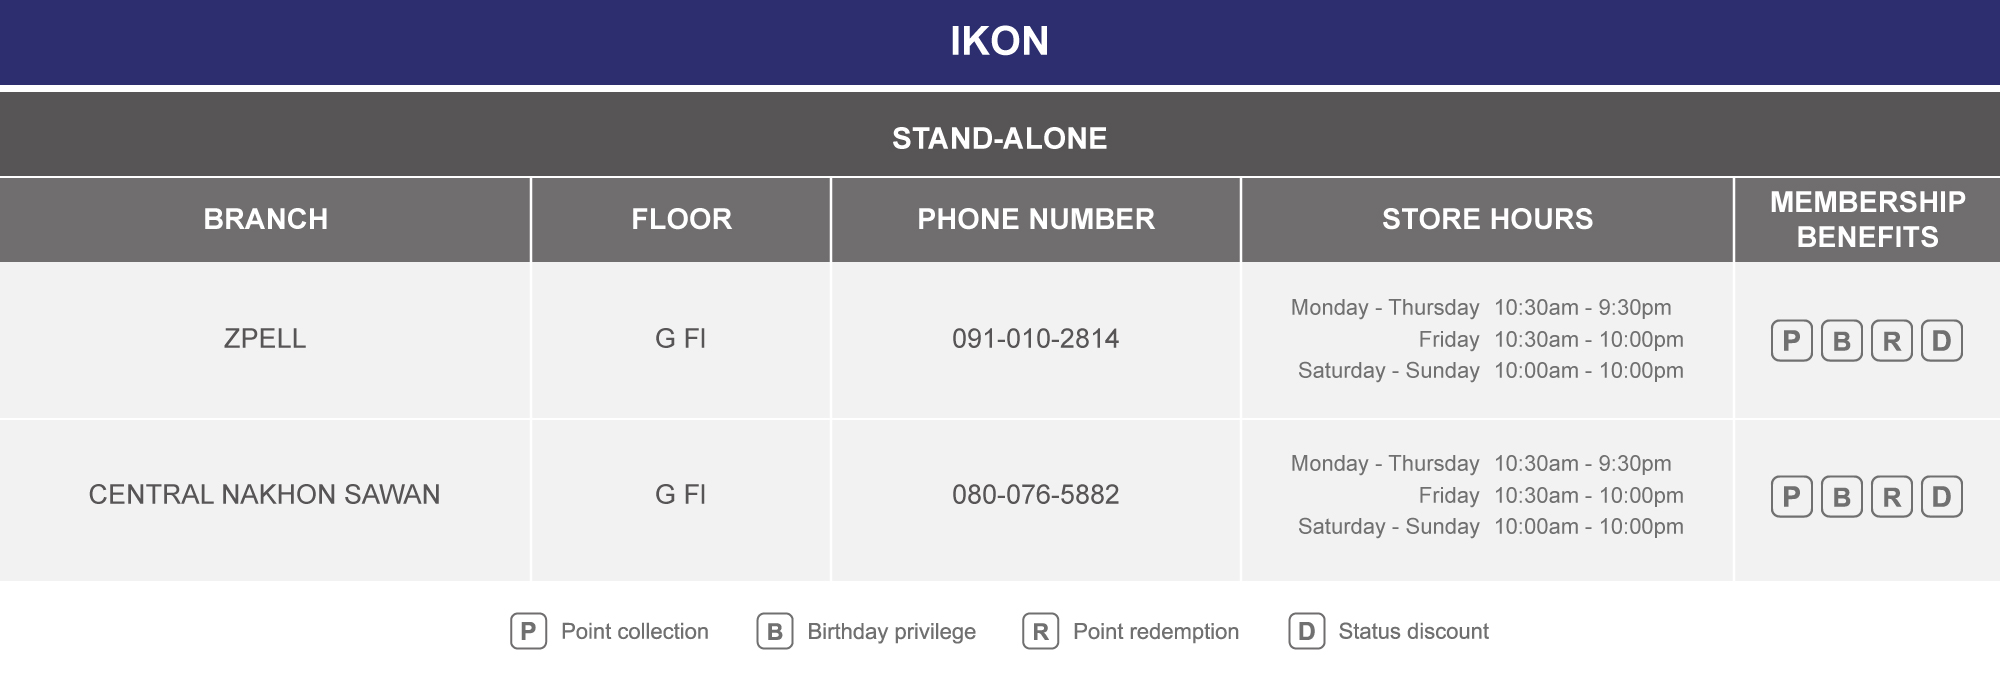Viewport: 2000px width, 680px height.
Task: Click the MEMBERSHIP BENEFITS column header
Action: pyautogui.click(x=1867, y=220)
